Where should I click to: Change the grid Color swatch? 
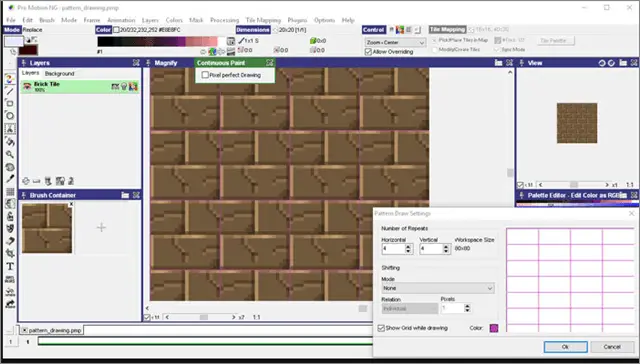tap(494, 328)
